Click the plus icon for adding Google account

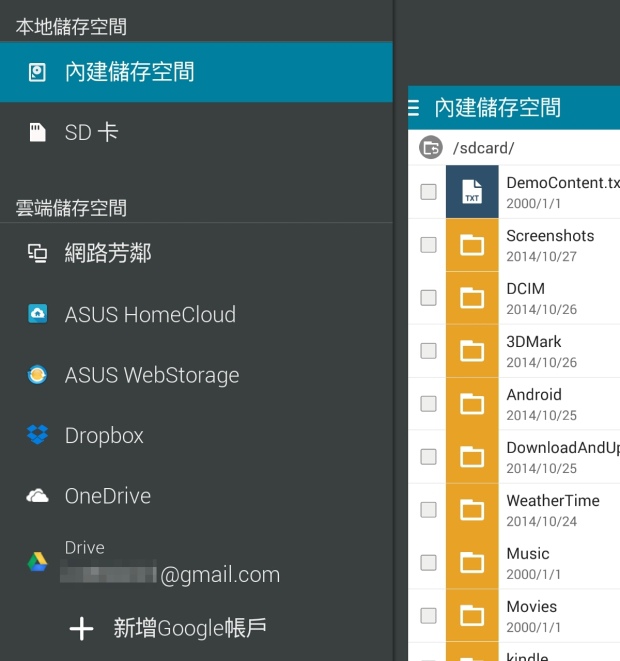(x=81, y=629)
